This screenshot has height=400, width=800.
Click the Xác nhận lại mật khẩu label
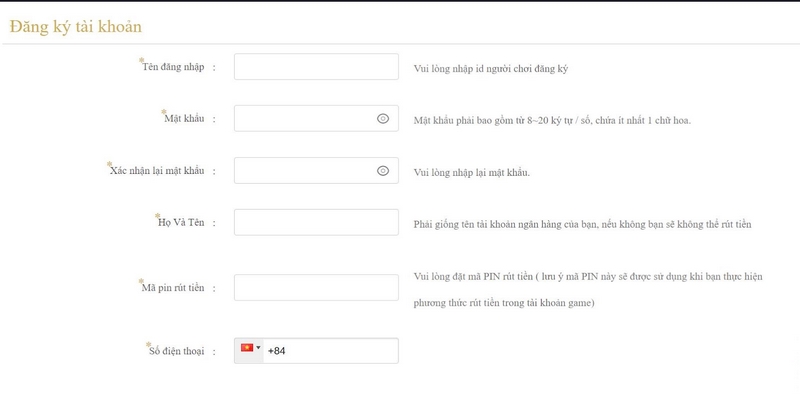pos(157,171)
